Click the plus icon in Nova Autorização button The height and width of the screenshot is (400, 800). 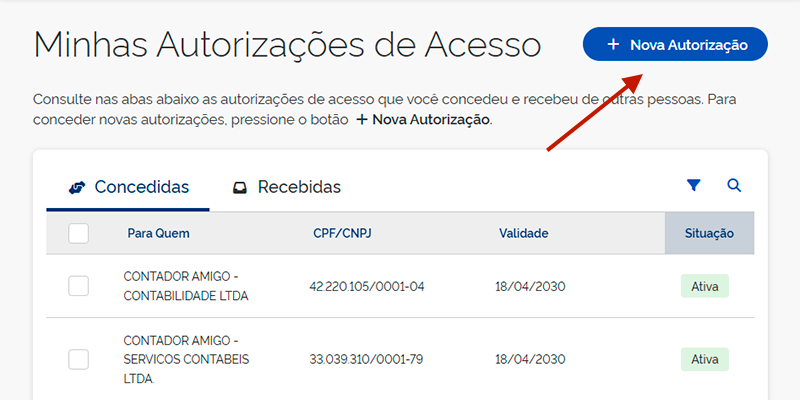click(613, 45)
